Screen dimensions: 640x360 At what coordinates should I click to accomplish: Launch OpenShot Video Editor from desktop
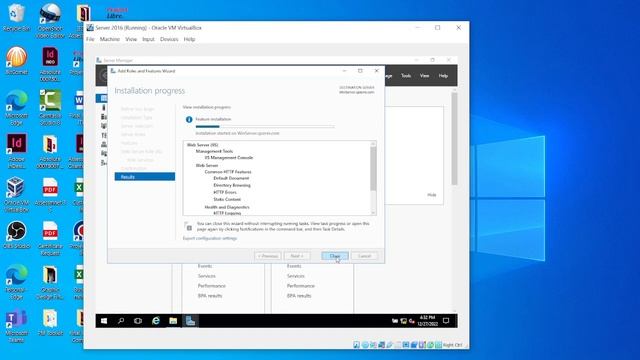point(50,20)
